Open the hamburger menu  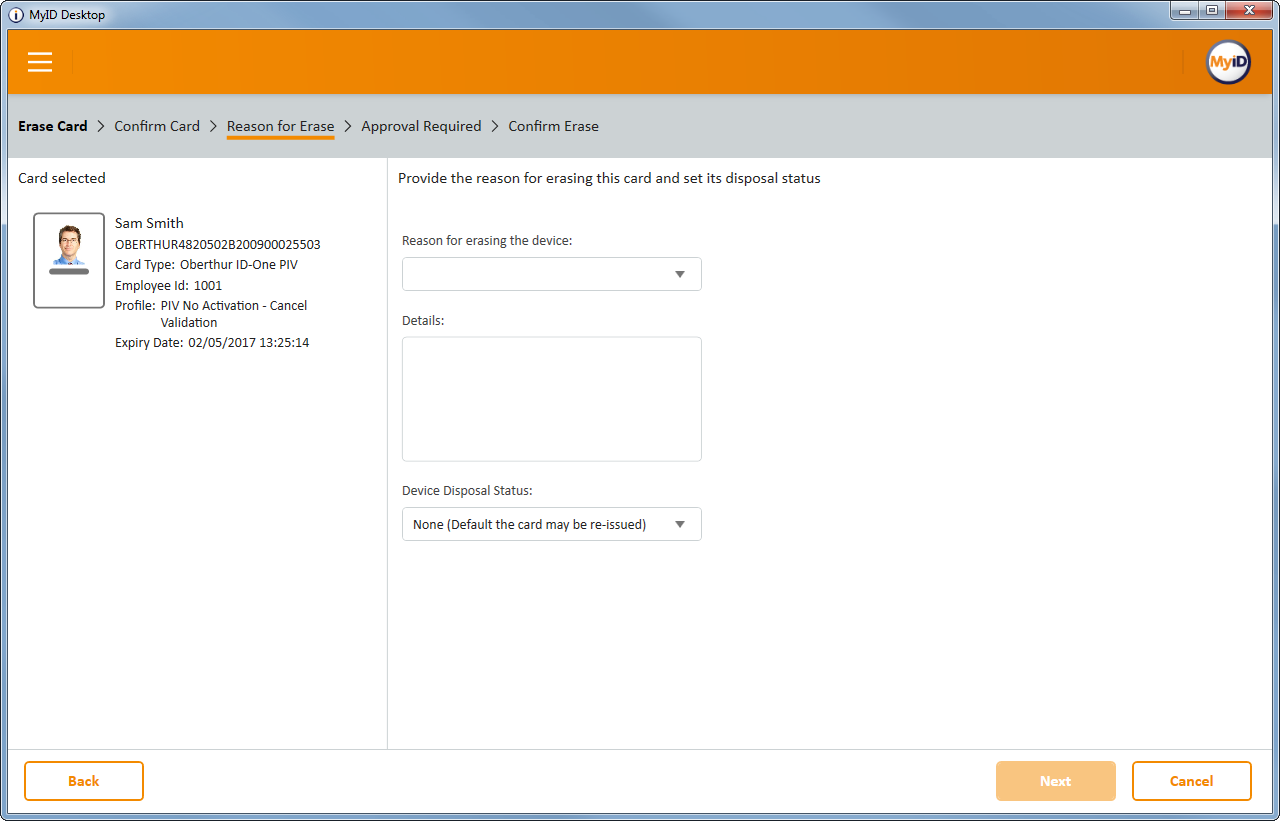point(40,62)
